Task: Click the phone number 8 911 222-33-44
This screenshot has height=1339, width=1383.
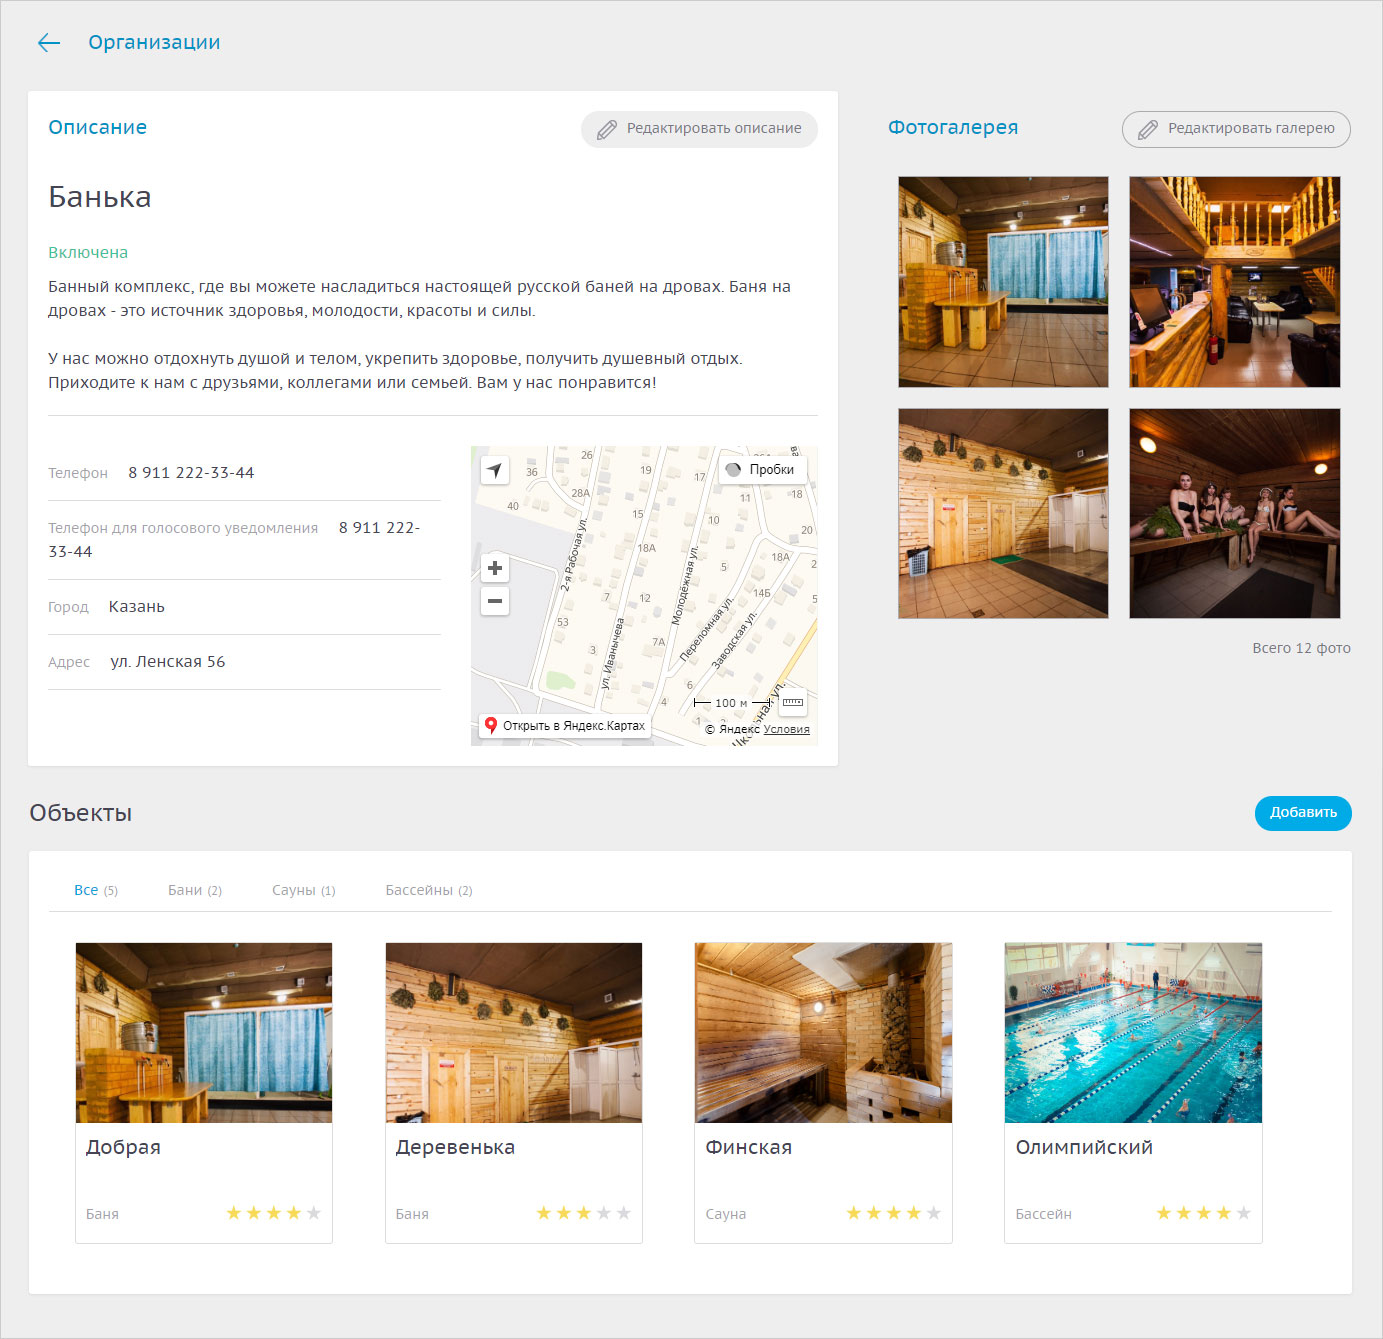Action: [191, 473]
